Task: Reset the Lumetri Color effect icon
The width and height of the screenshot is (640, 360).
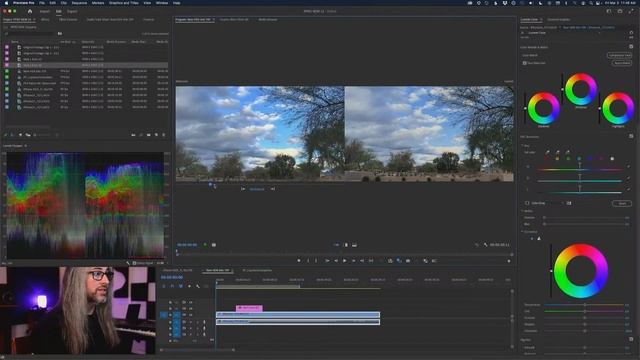Action: point(631,33)
